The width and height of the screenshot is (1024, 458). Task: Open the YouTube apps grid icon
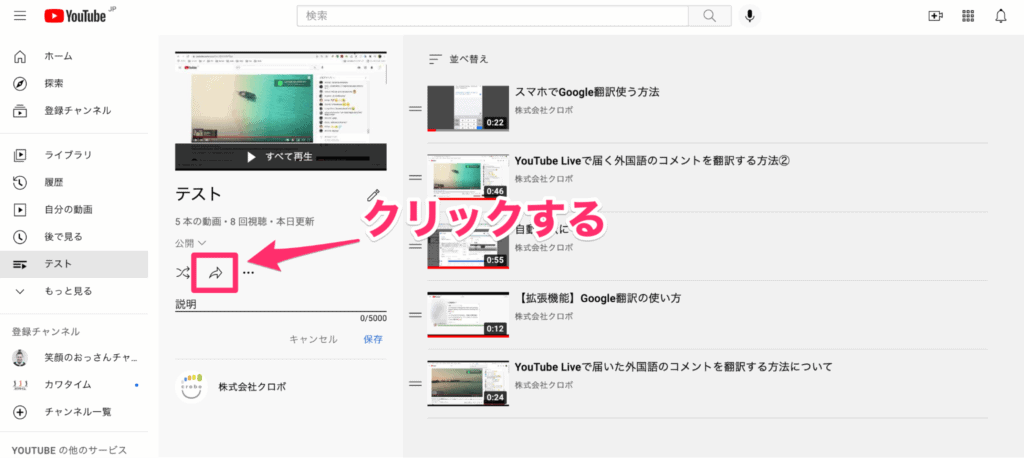pos(968,16)
